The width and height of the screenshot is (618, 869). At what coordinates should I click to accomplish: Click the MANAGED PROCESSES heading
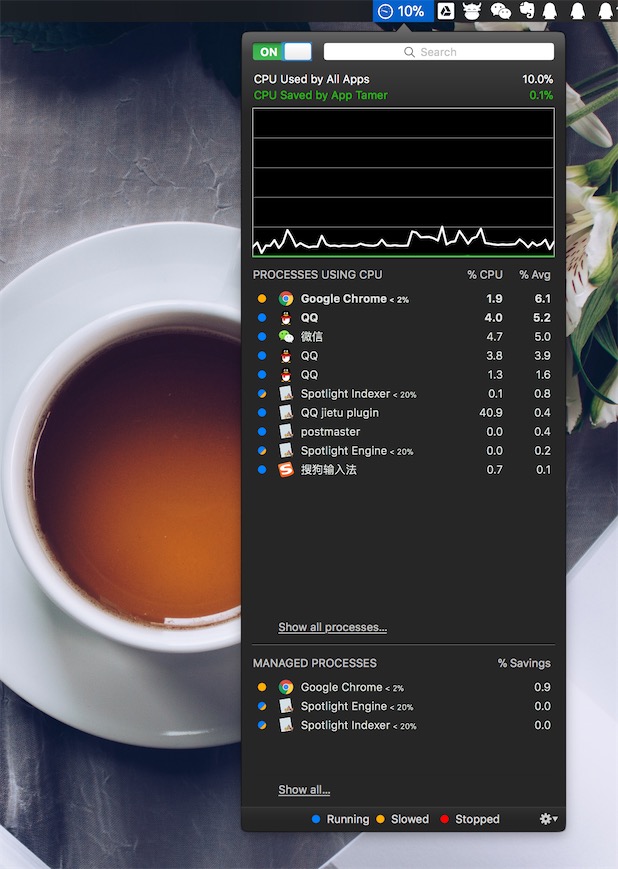pos(314,663)
